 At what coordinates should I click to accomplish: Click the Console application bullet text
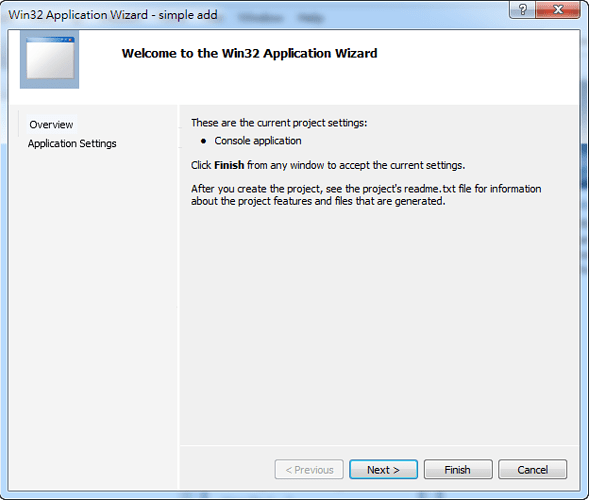[x=258, y=141]
